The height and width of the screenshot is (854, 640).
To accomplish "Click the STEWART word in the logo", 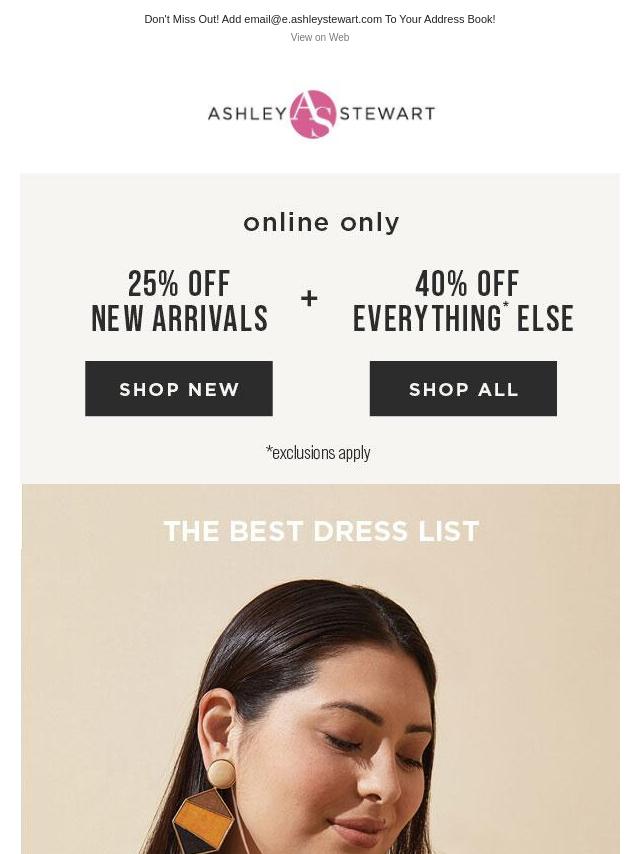I will coord(387,114).
